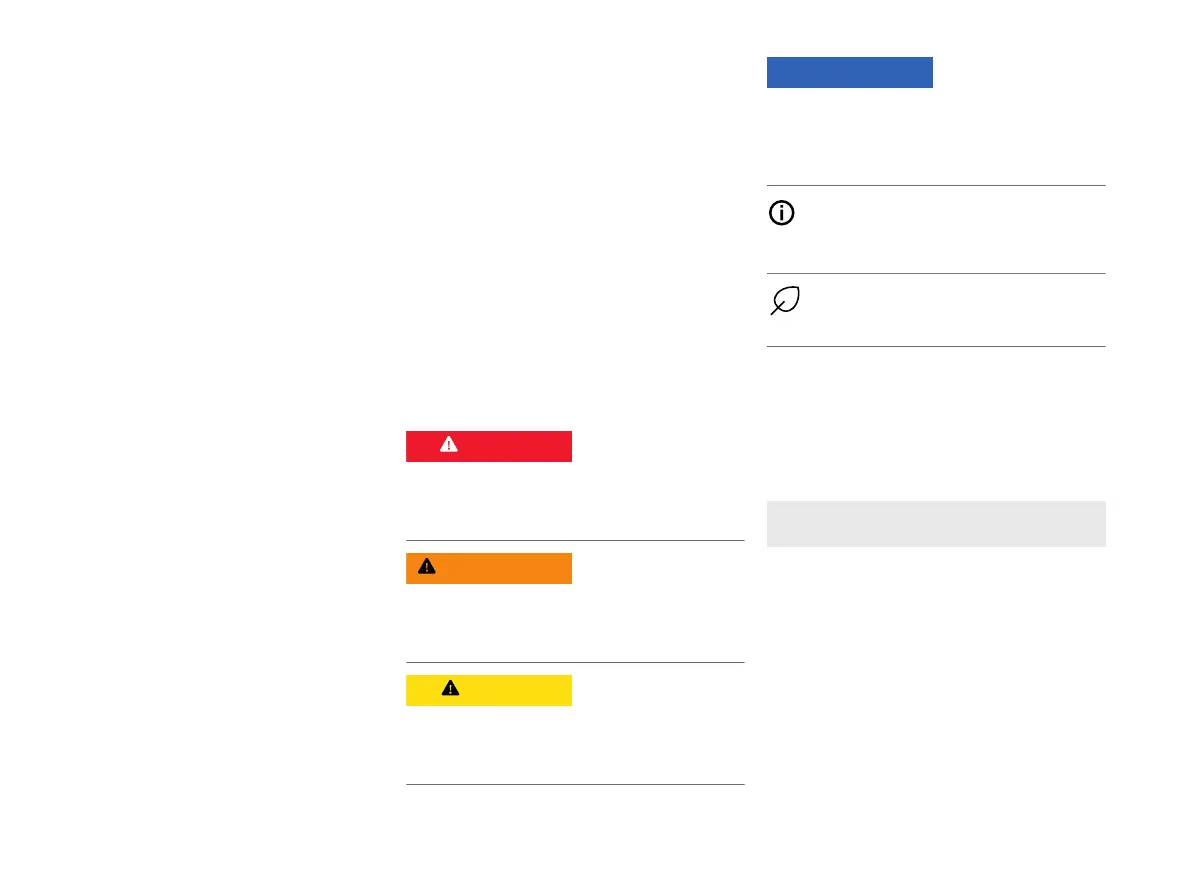
Task: Click the black warning triangle on yellow banner
Action: click(x=450, y=689)
